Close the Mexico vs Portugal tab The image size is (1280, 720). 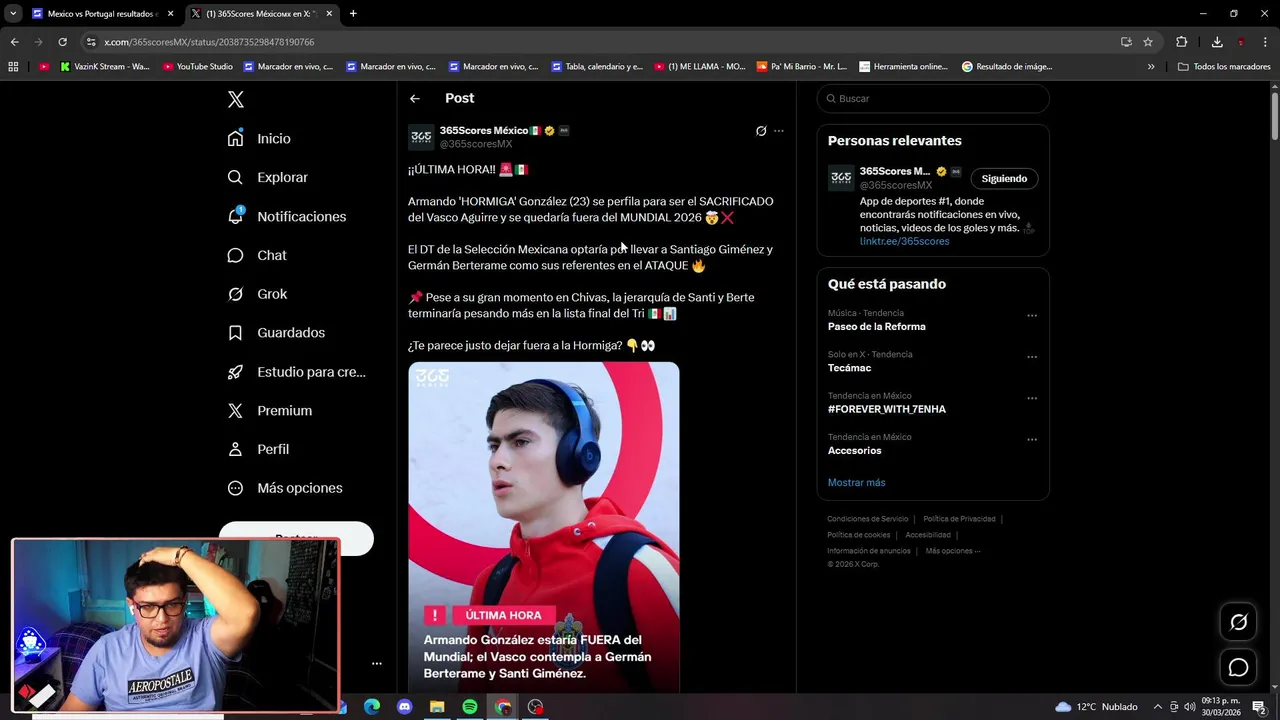[x=171, y=14]
